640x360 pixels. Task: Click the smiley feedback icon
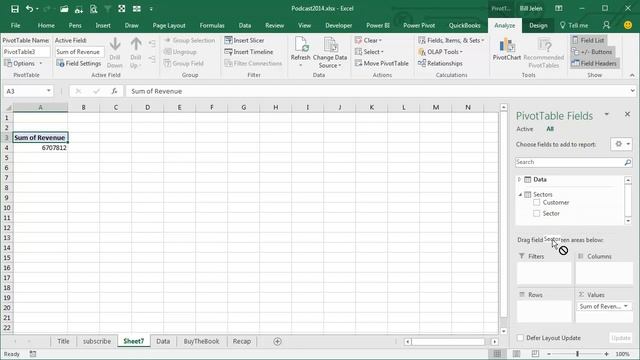(628, 25)
